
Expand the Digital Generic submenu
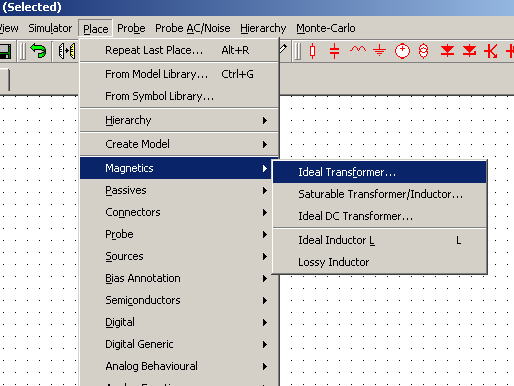(x=179, y=344)
